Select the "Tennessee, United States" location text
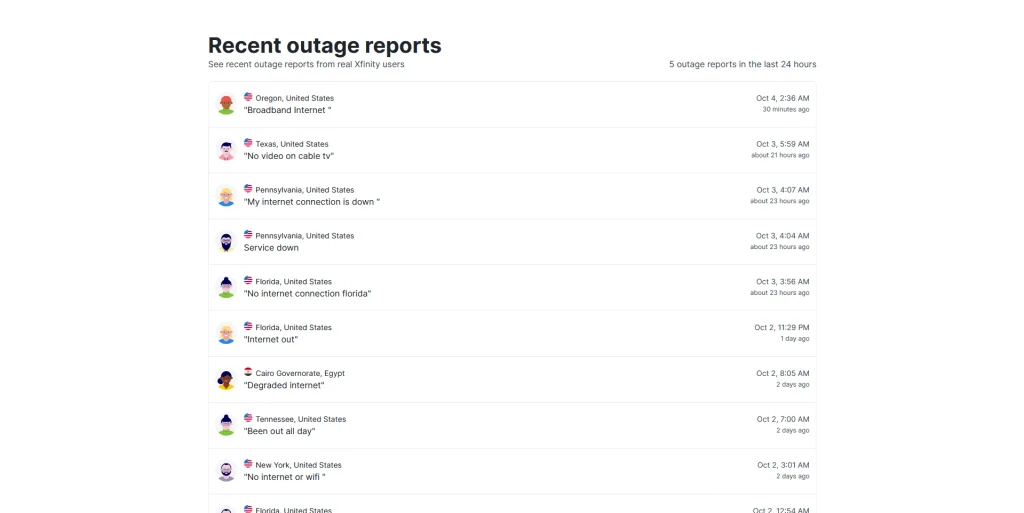The image size is (1024, 513). (300, 419)
